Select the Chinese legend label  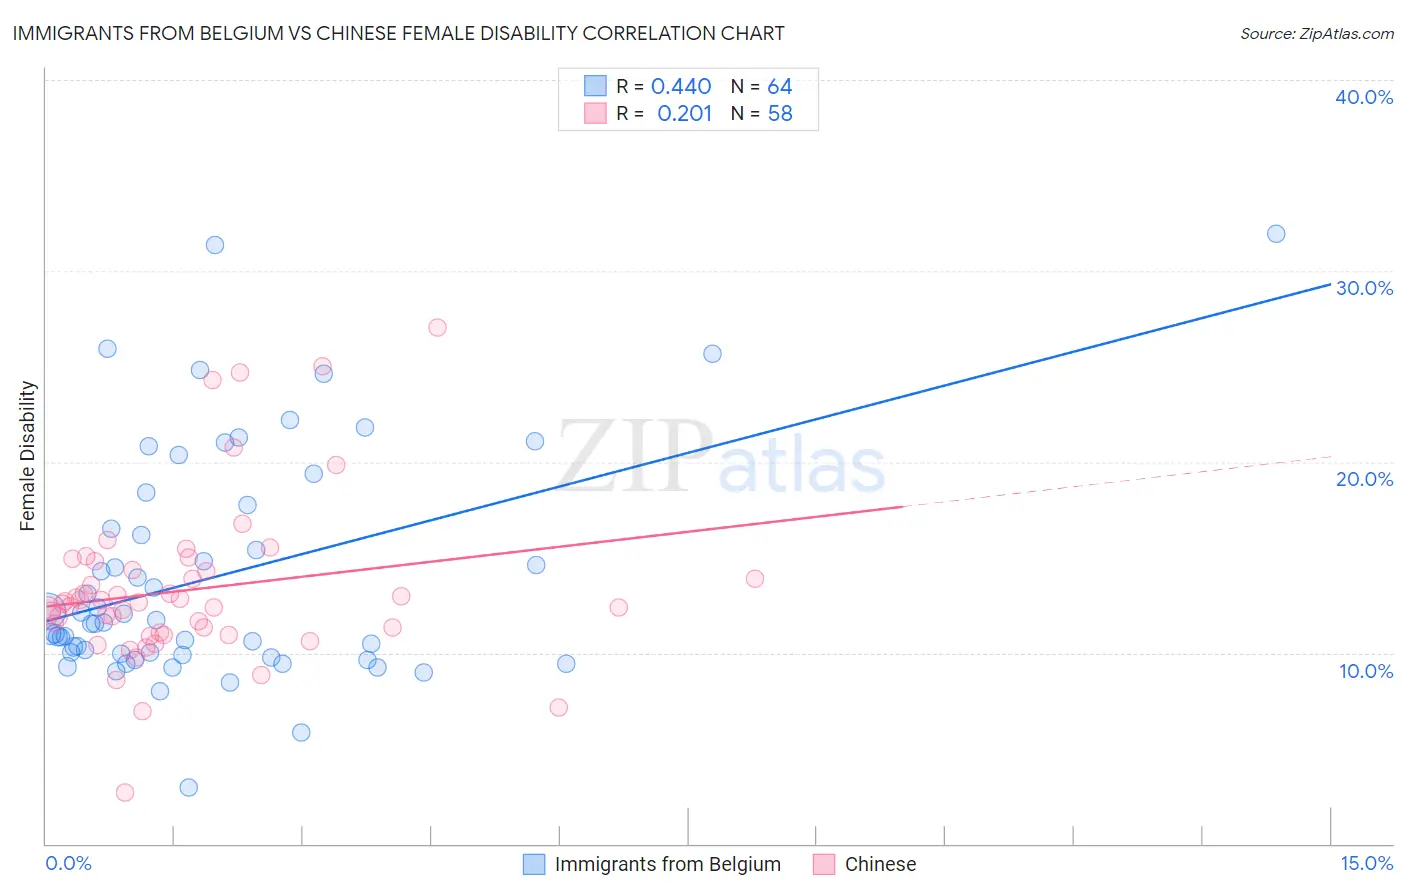point(880,864)
